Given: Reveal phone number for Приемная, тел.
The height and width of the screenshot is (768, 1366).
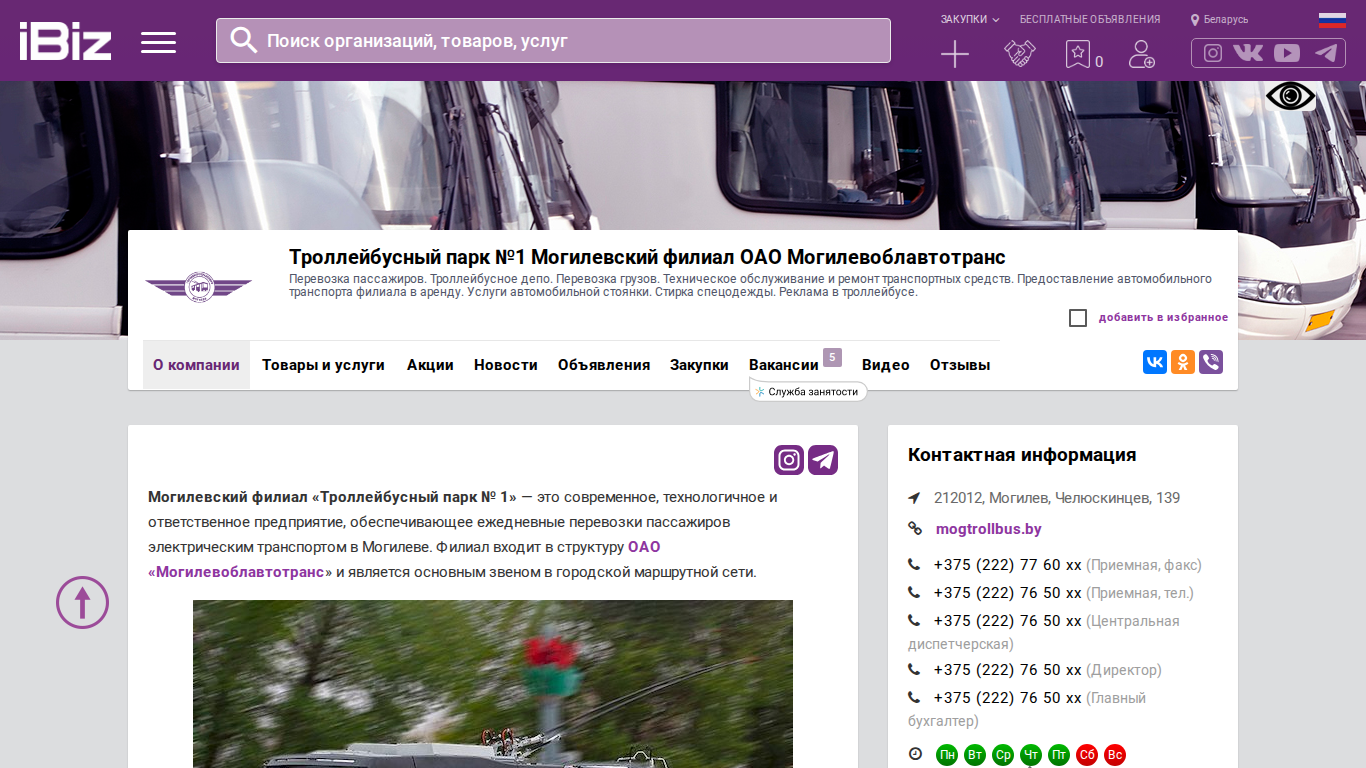Looking at the screenshot, I should click(1008, 593).
